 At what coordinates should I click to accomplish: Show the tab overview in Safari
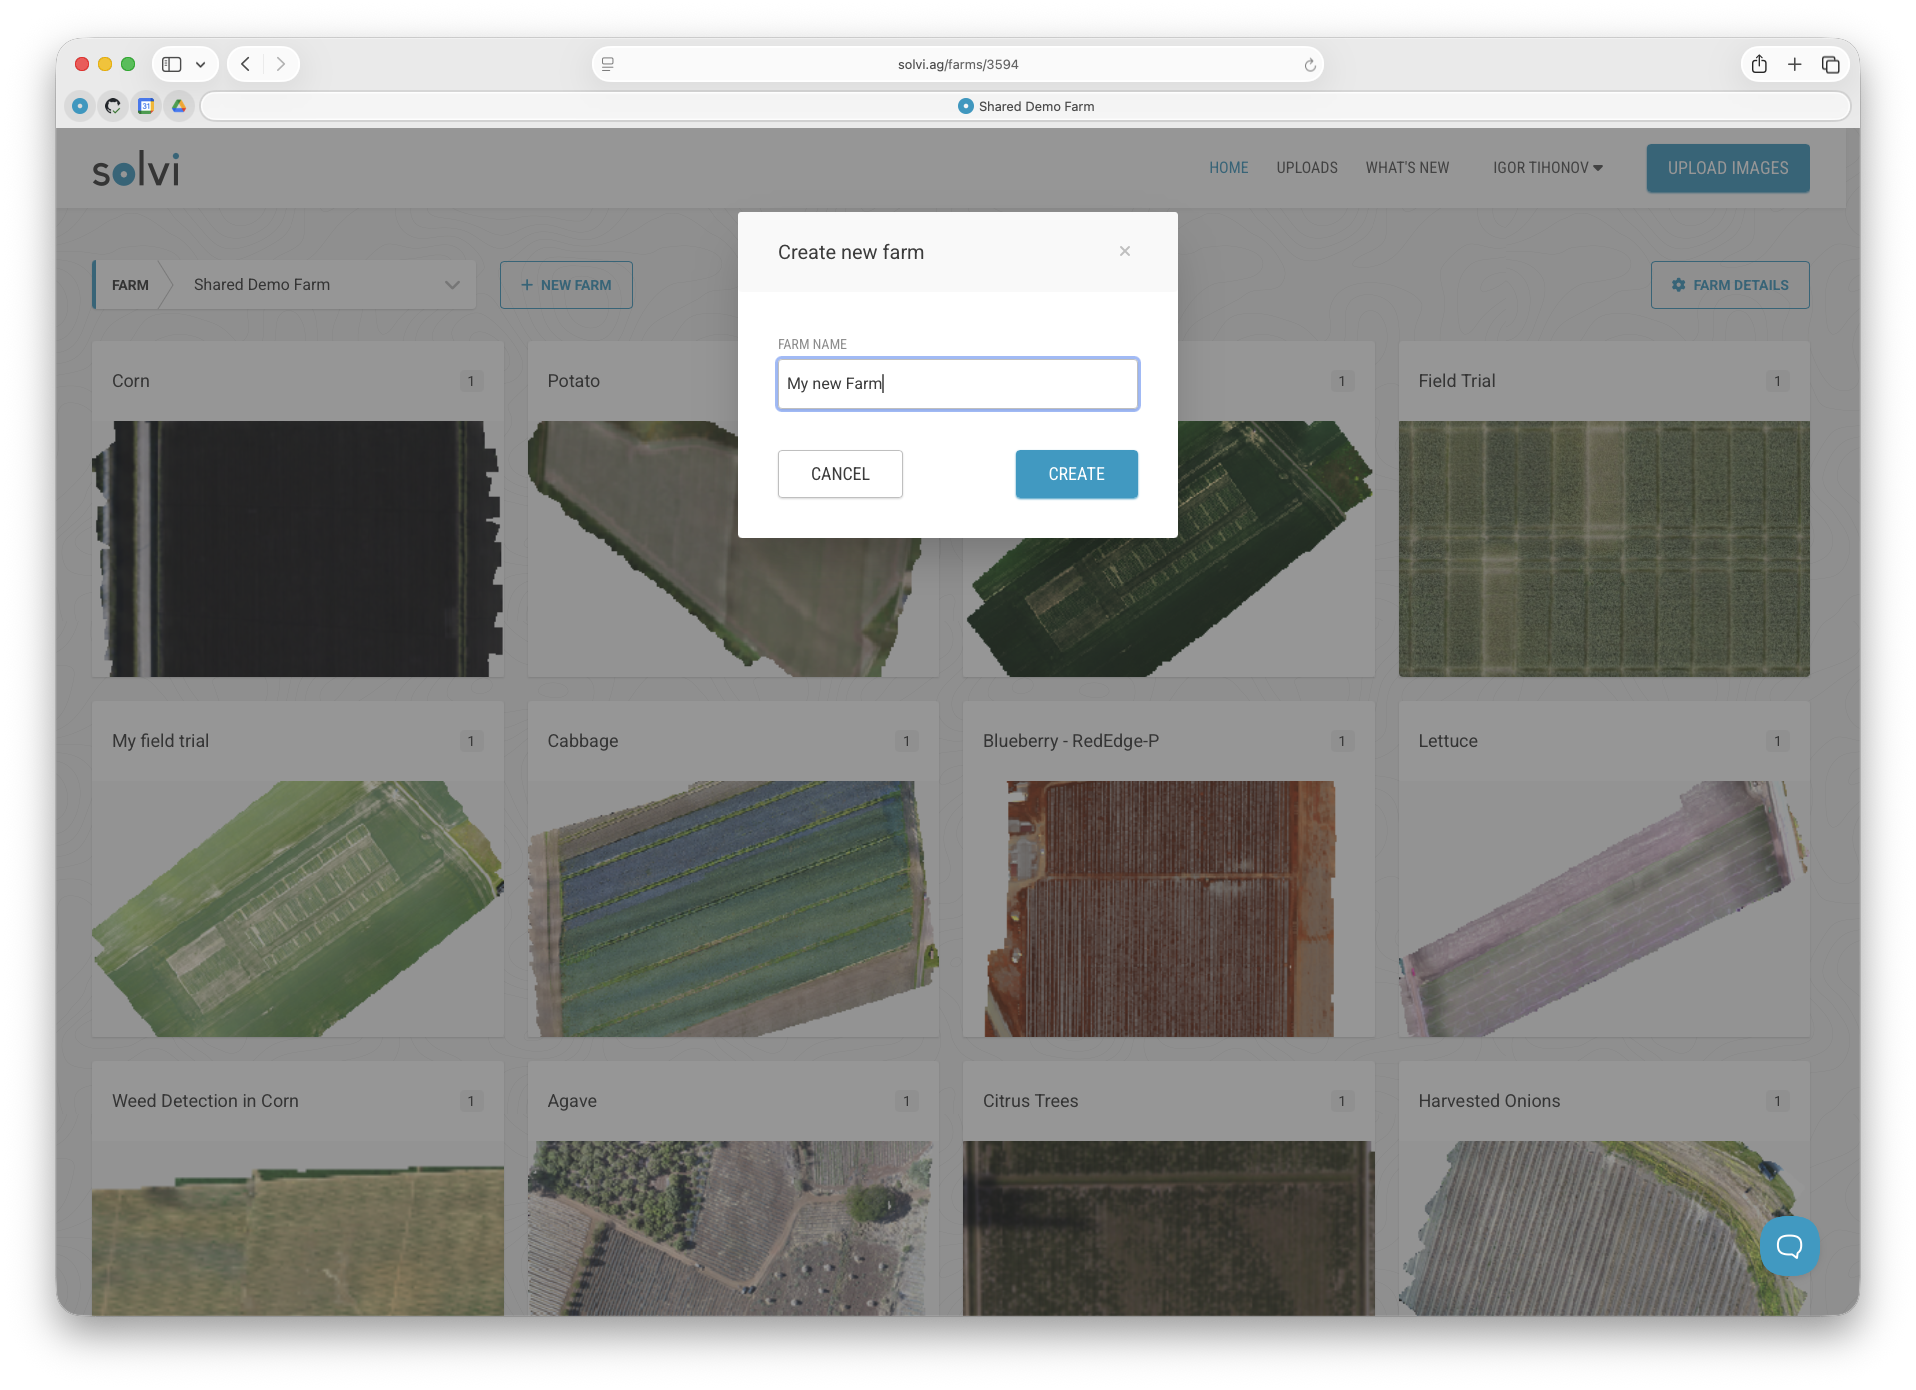1831,65
